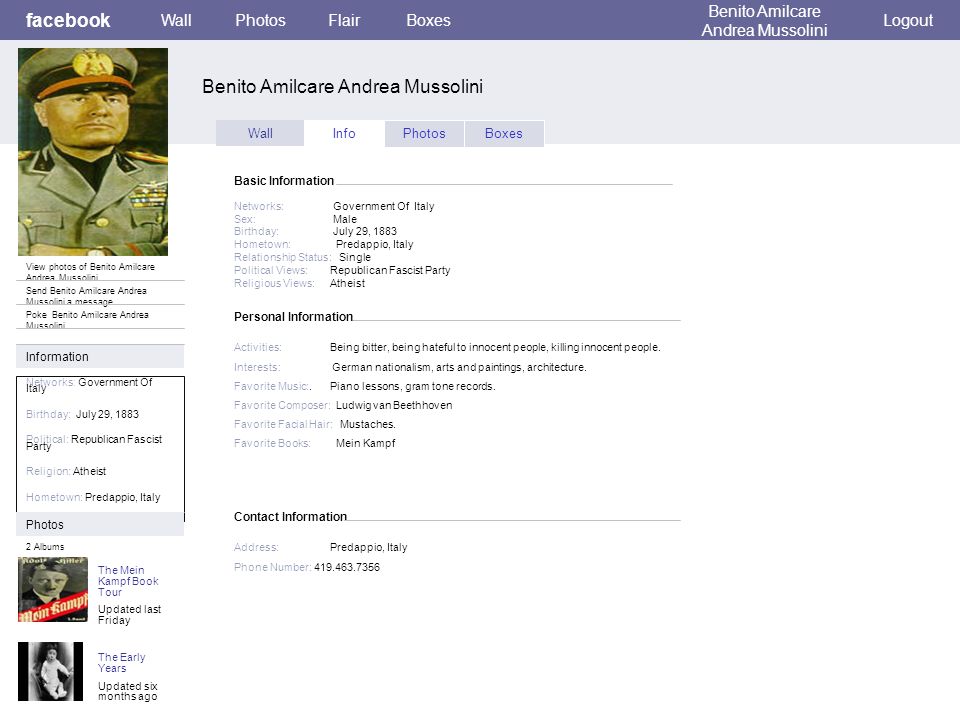Click the Send a message link

[86, 296]
